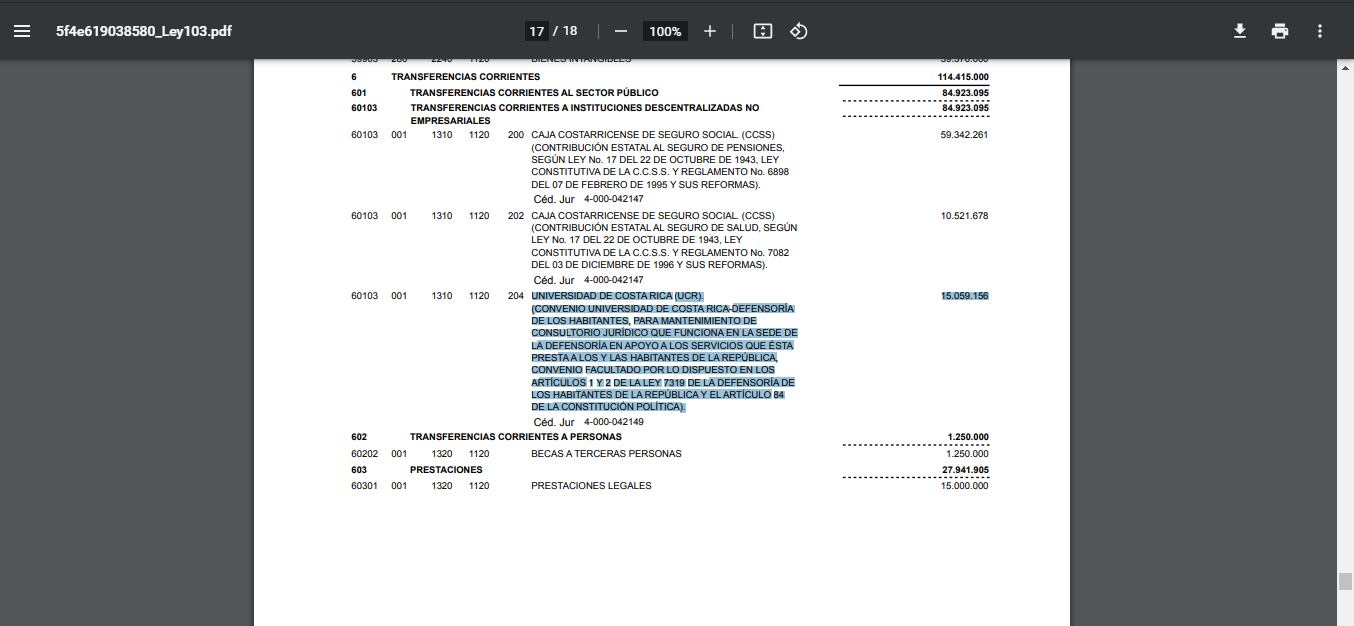The image size is (1354, 626).
Task: Click the Céd. Jur 4-000-042149 text
Action: (x=588, y=422)
